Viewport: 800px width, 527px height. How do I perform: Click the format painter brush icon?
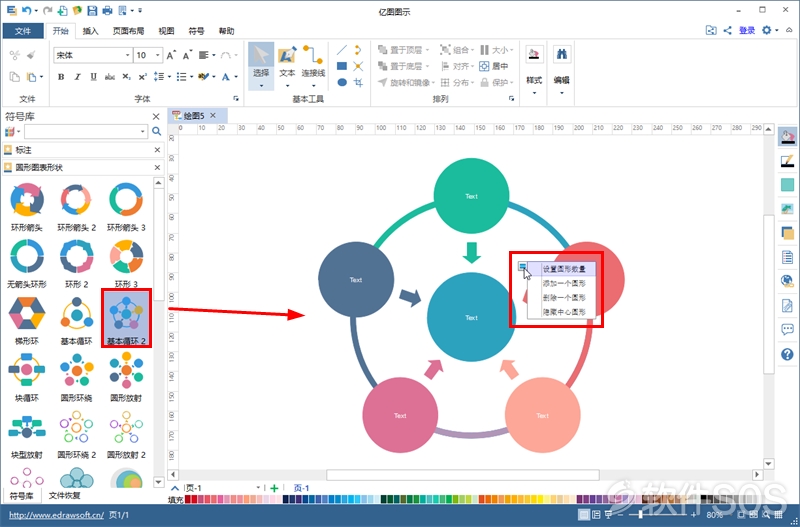[31, 55]
